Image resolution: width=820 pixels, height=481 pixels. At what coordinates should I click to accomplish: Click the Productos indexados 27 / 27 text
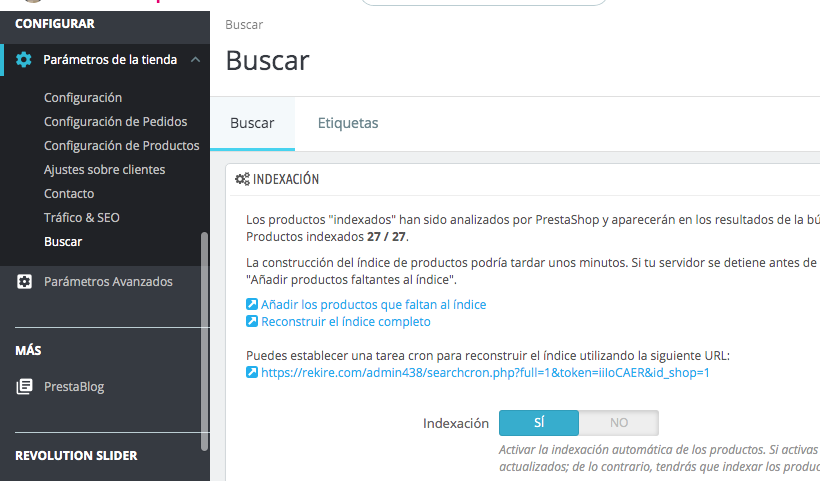click(327, 236)
